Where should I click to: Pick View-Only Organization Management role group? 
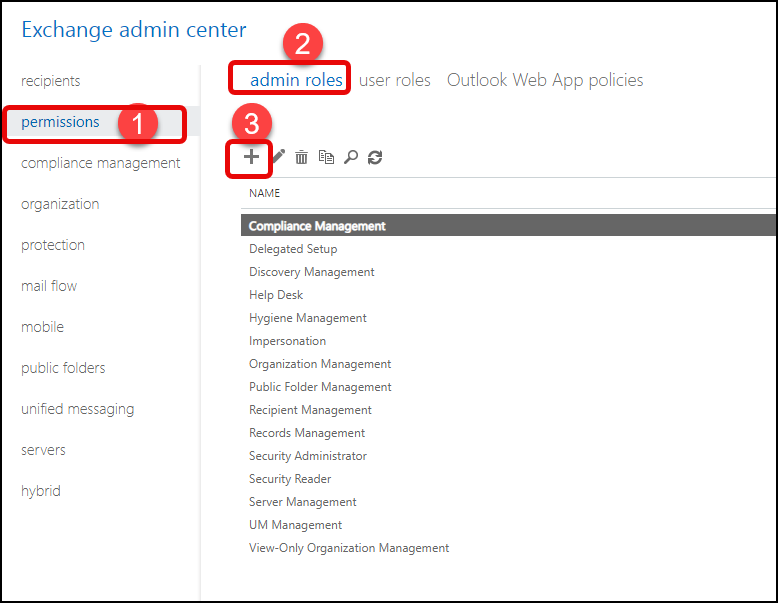point(349,548)
